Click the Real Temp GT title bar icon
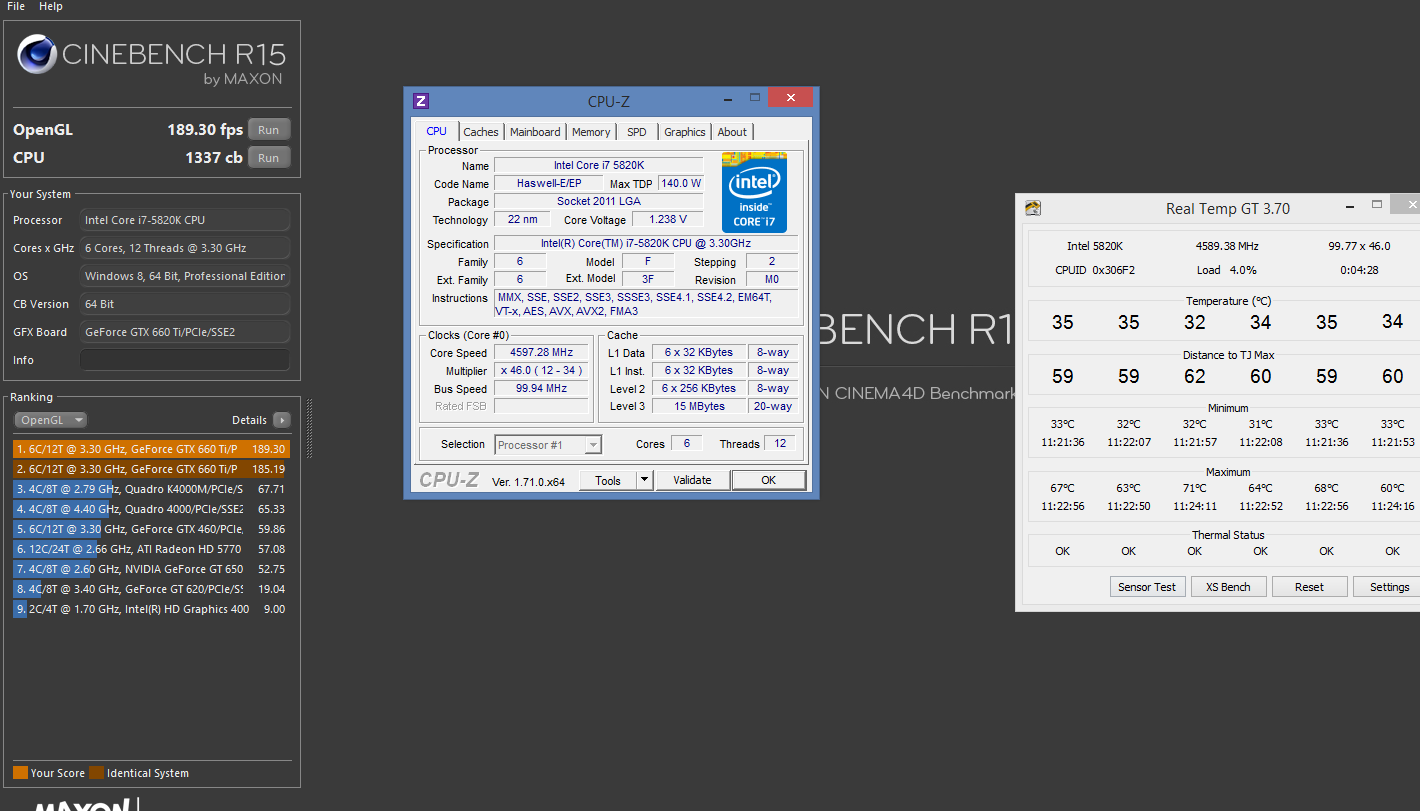The image size is (1420, 811). [1033, 208]
